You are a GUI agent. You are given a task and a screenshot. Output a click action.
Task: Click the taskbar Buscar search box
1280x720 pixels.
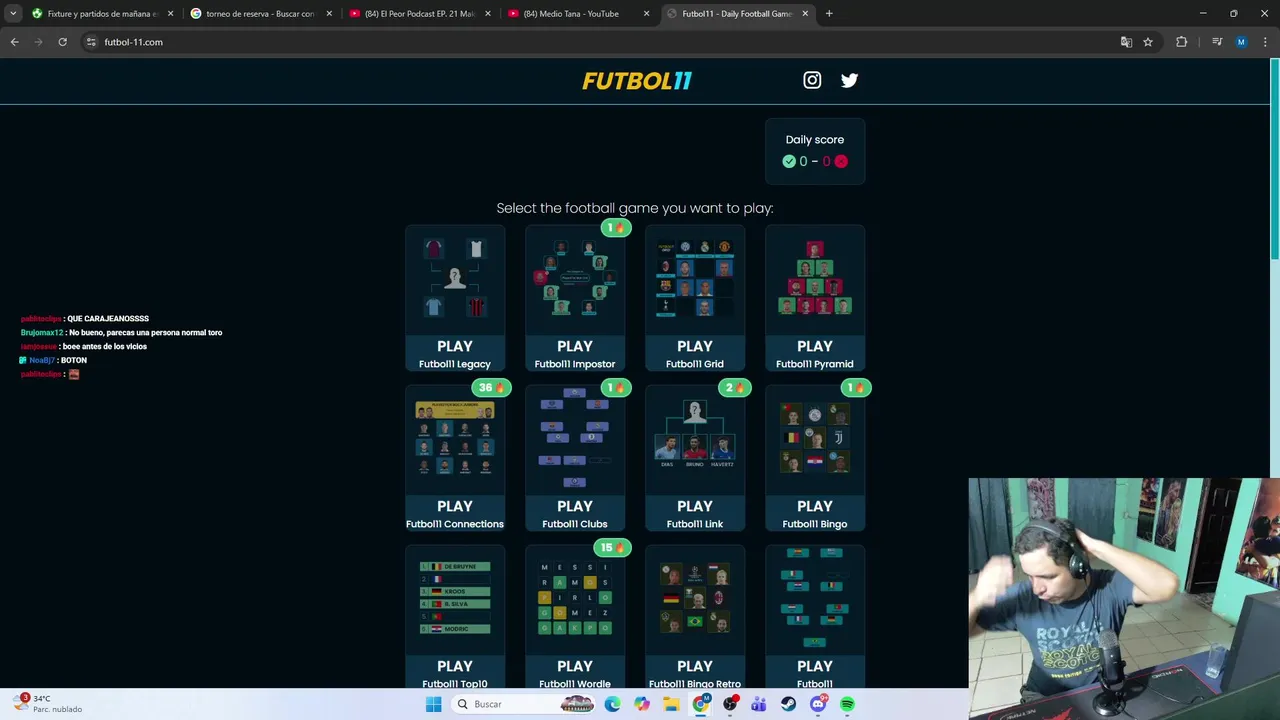(524, 704)
